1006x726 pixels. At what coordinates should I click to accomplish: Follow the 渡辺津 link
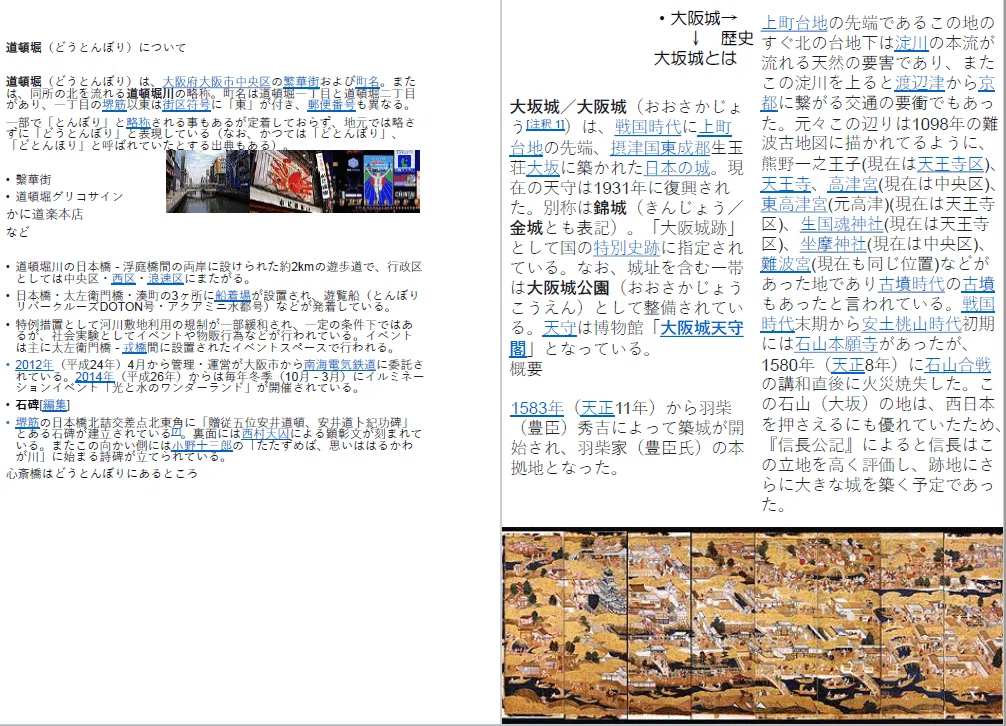point(920,83)
